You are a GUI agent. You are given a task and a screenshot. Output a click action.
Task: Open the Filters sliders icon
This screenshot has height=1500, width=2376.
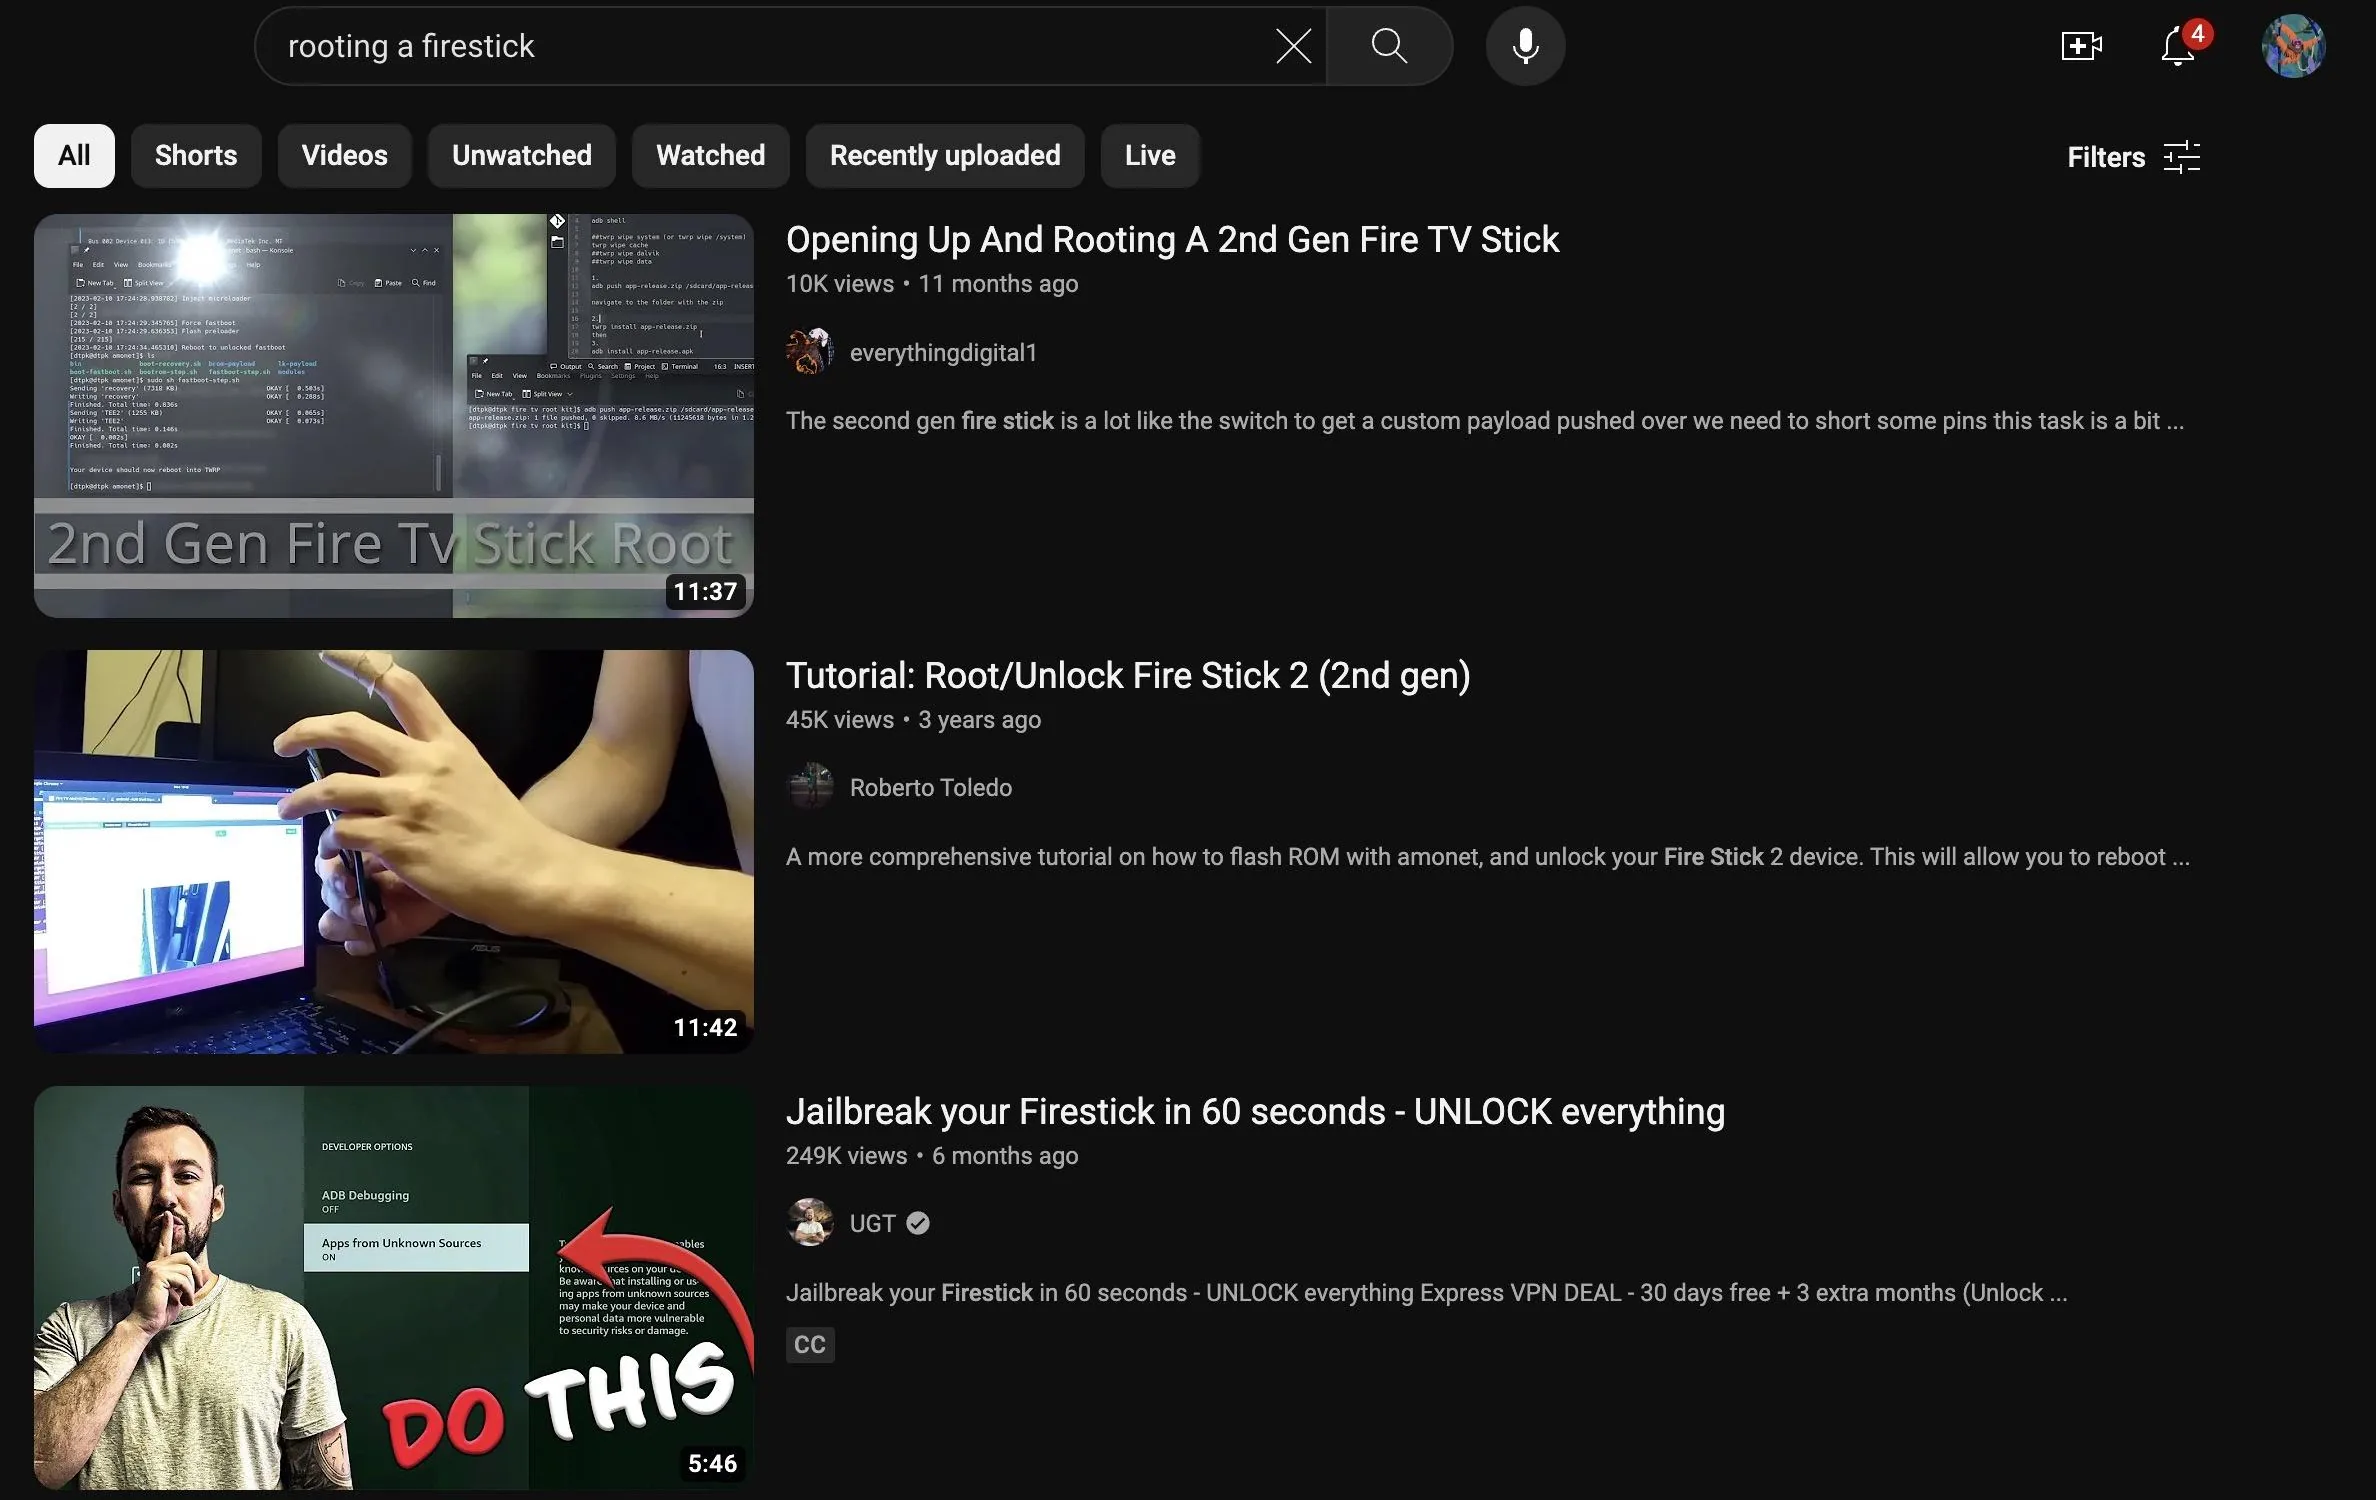(x=2181, y=157)
